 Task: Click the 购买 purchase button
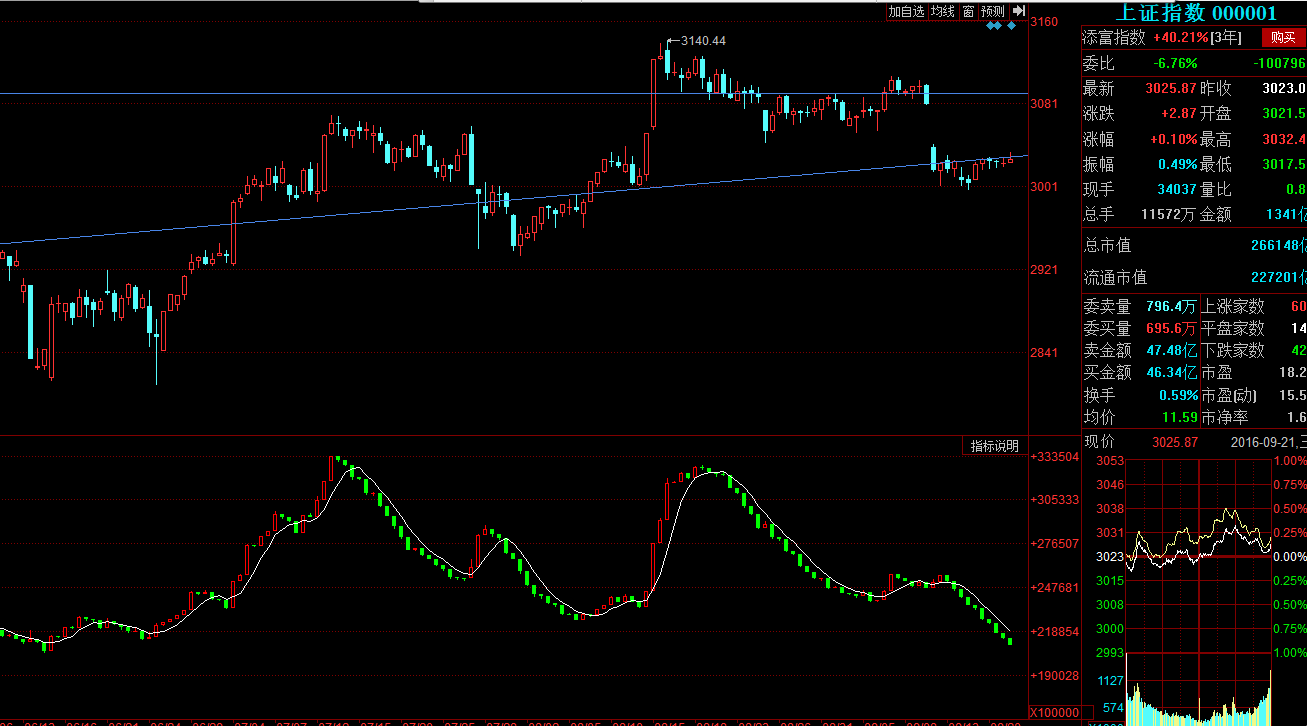pos(1282,37)
